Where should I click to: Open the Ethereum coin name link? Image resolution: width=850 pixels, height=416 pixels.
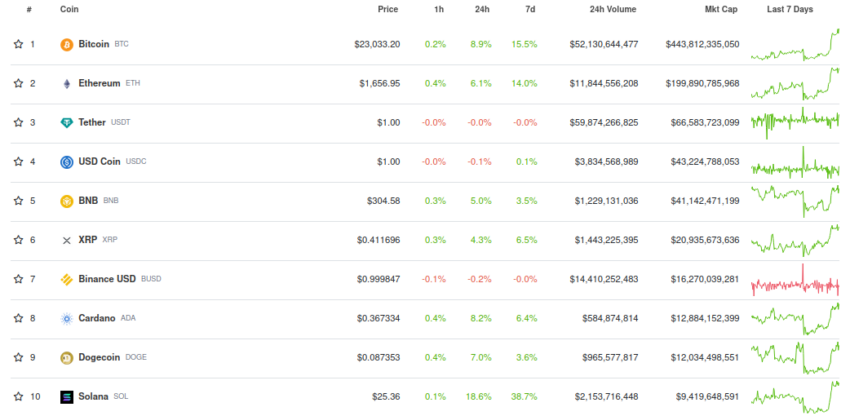pyautogui.click(x=99, y=84)
